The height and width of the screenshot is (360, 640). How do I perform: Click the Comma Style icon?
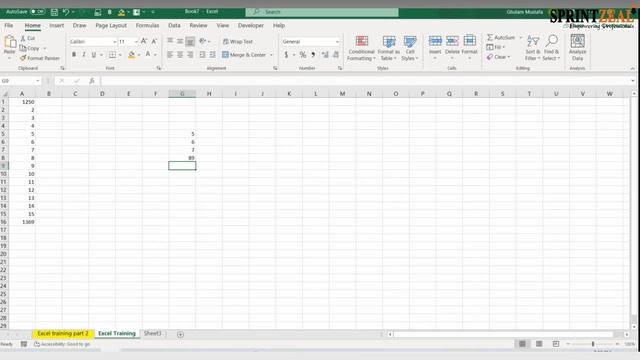(x=313, y=54)
